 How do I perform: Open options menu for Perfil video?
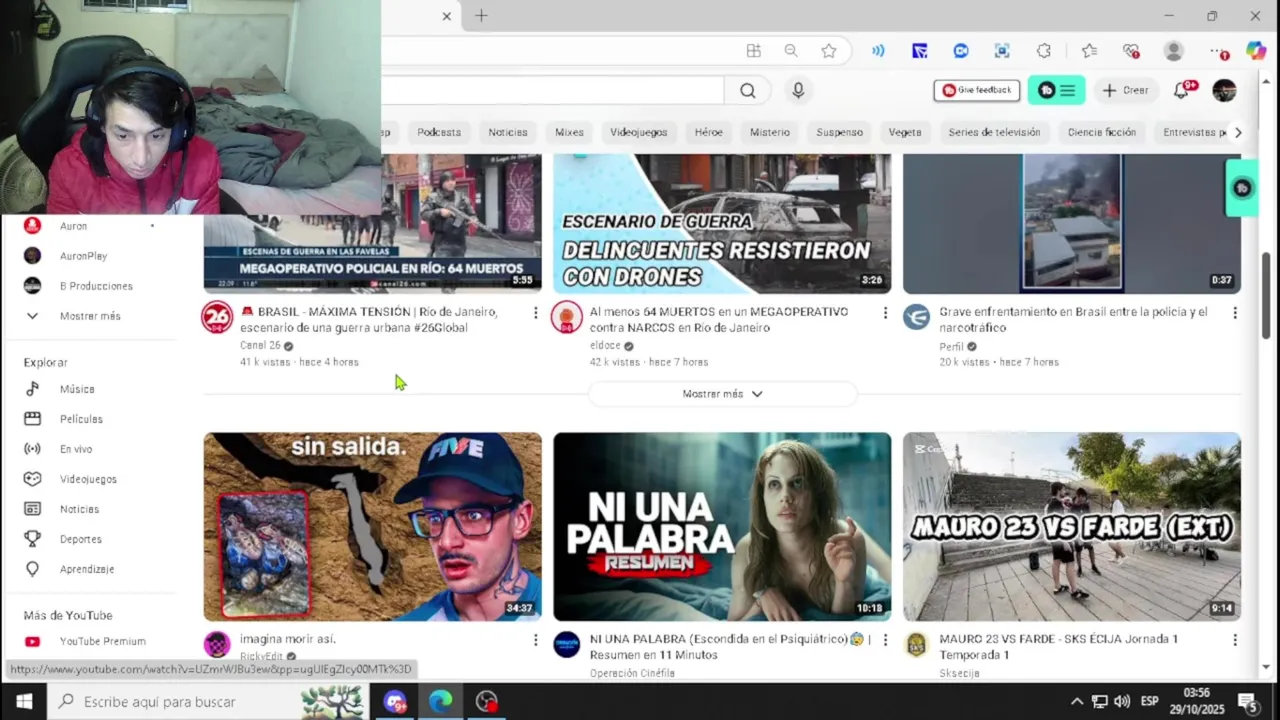pos(1235,313)
